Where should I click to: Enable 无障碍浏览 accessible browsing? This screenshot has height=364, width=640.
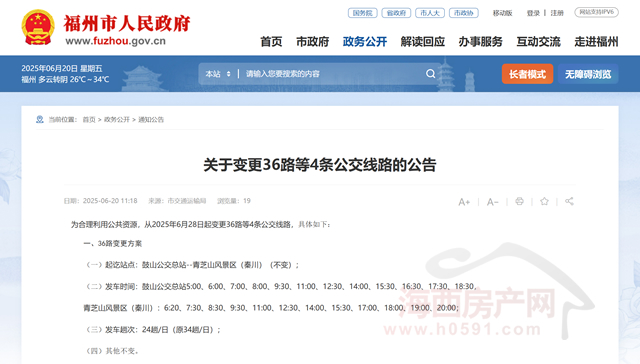coord(588,74)
